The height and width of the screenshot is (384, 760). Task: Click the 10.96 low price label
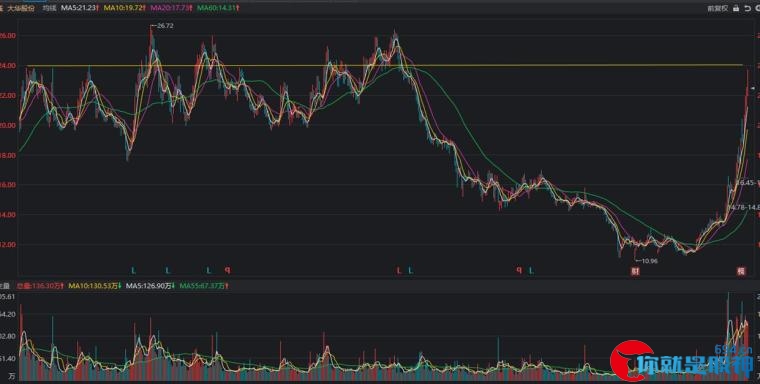(x=649, y=261)
